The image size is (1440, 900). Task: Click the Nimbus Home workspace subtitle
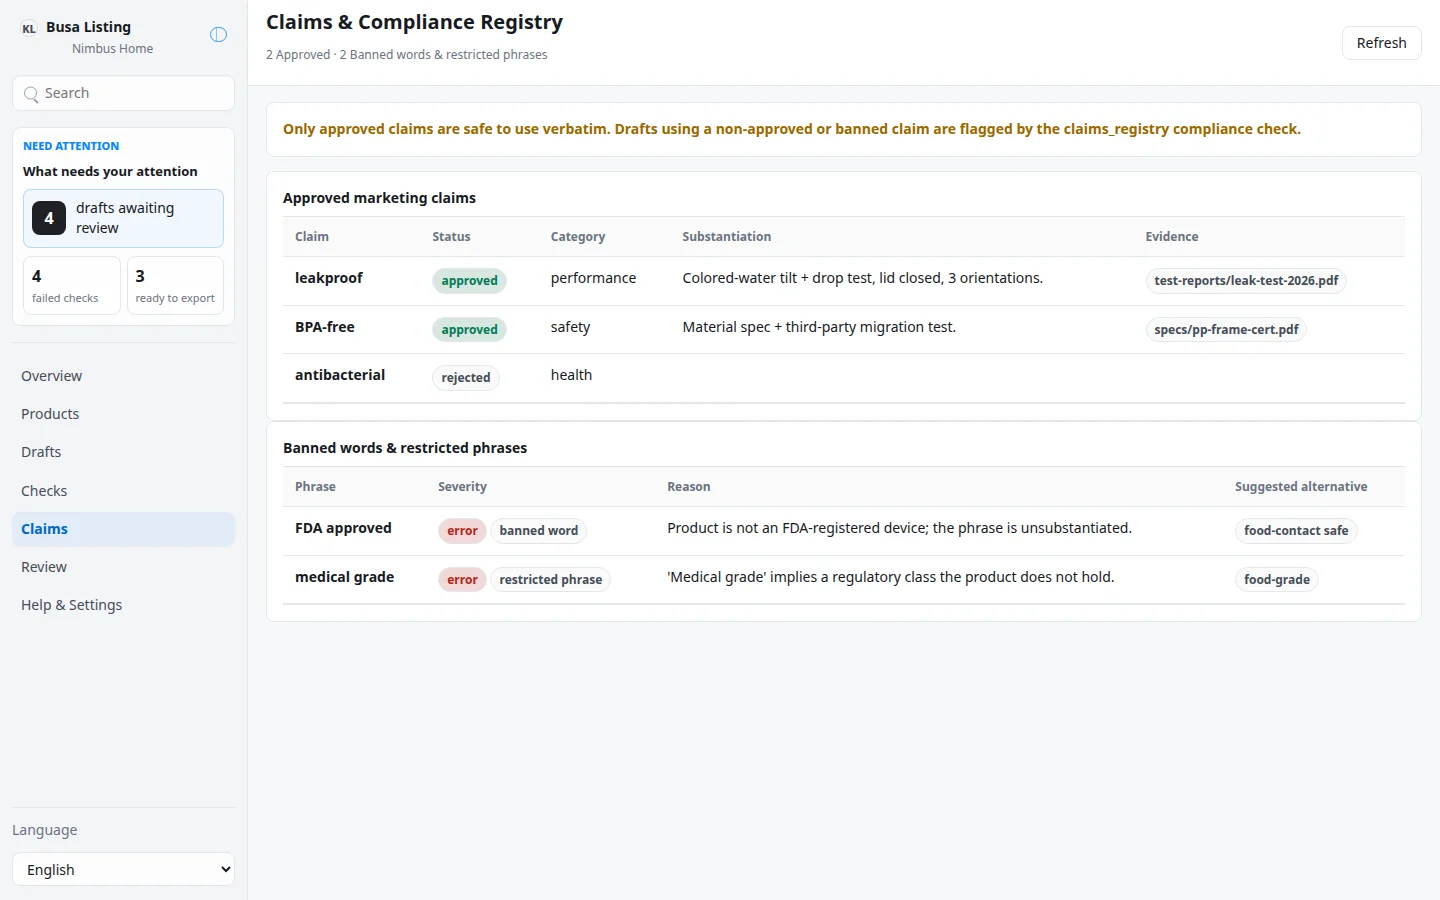[x=113, y=49]
